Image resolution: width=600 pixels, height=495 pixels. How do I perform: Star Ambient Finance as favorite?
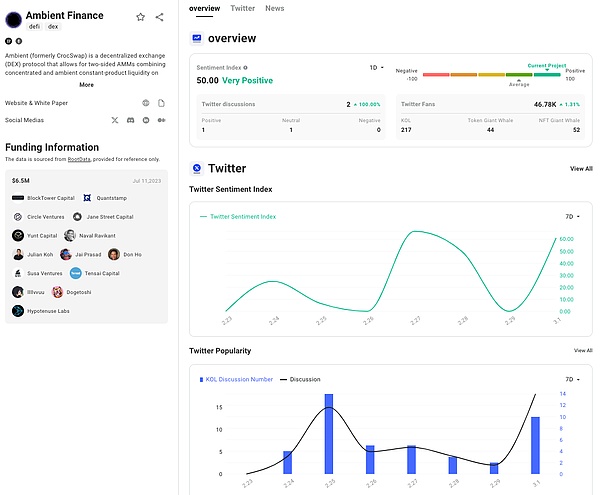point(141,17)
